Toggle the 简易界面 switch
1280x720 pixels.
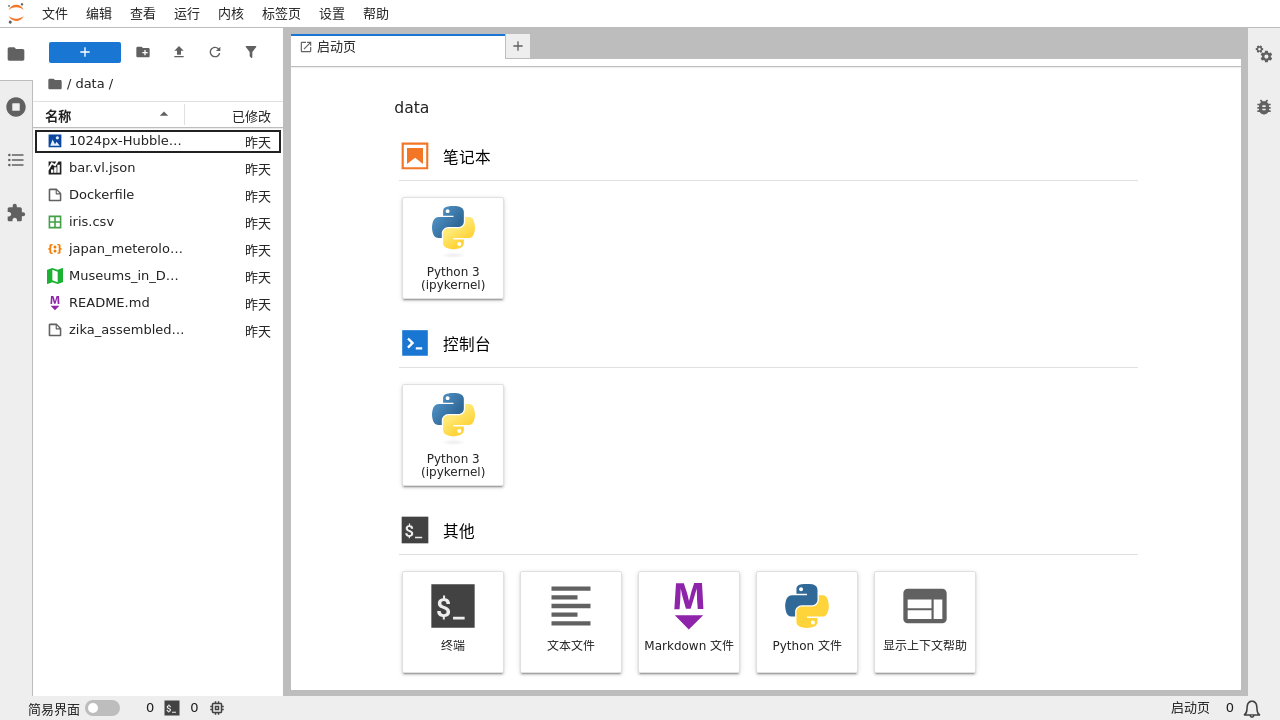point(102,708)
